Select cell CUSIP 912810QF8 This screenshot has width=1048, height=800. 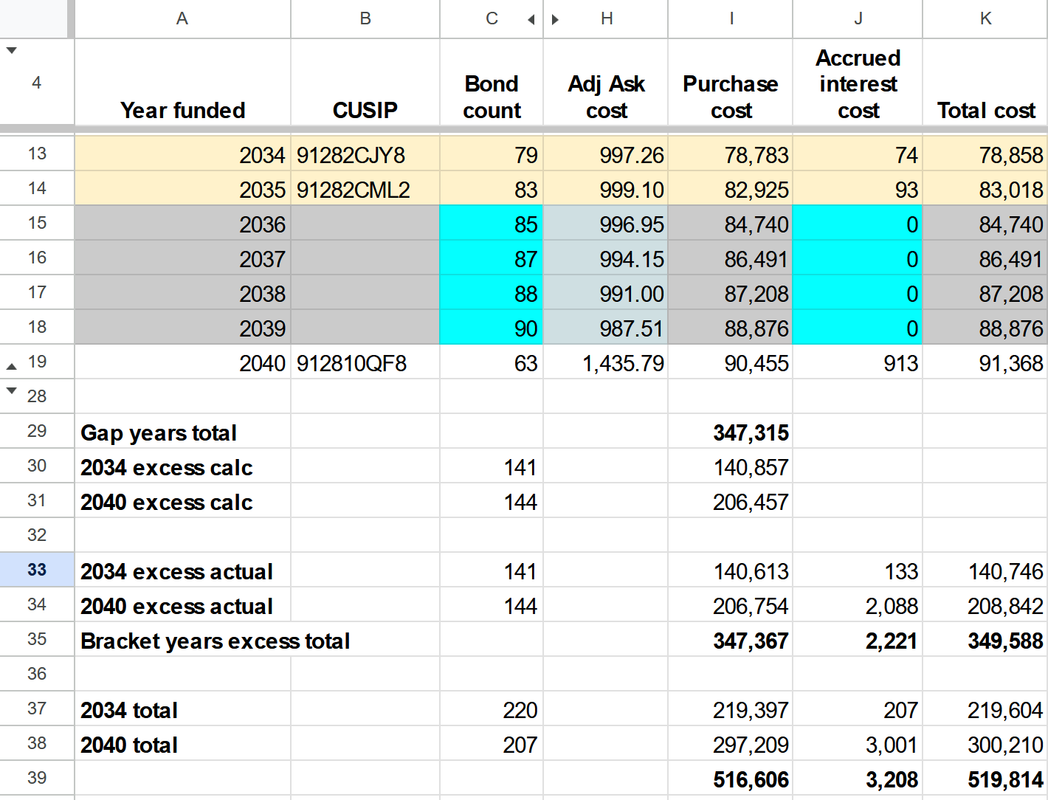[x=365, y=363]
